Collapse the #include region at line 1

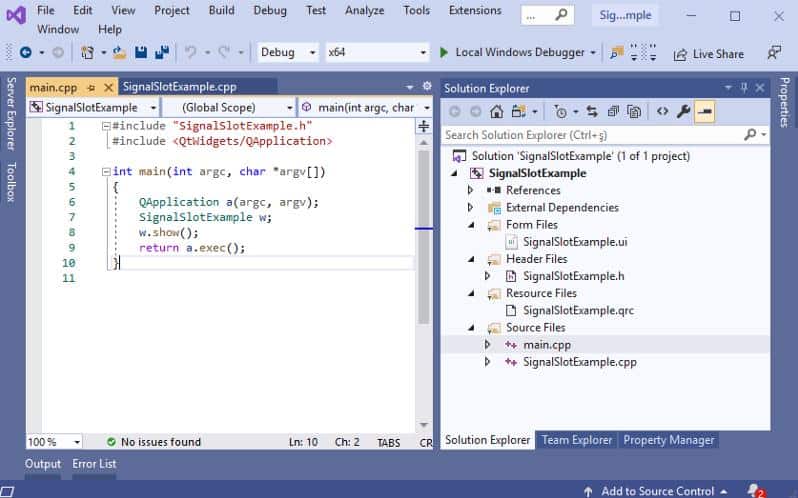point(105,126)
